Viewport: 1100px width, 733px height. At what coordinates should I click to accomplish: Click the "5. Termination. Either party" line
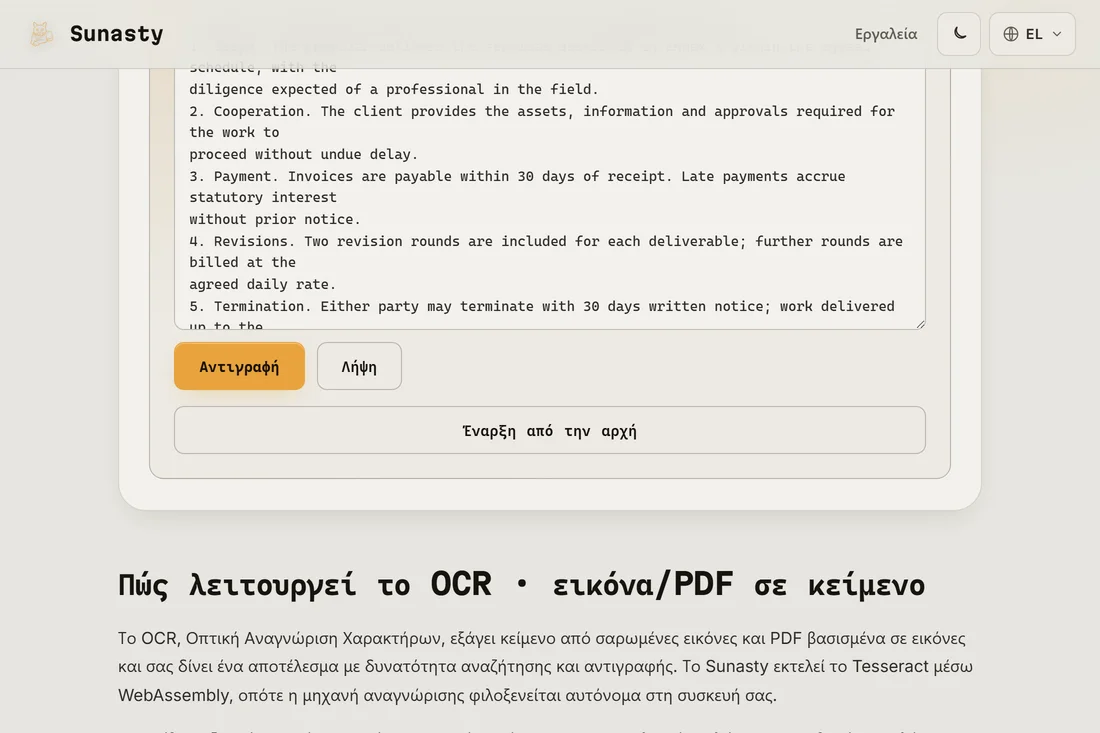tap(542, 306)
